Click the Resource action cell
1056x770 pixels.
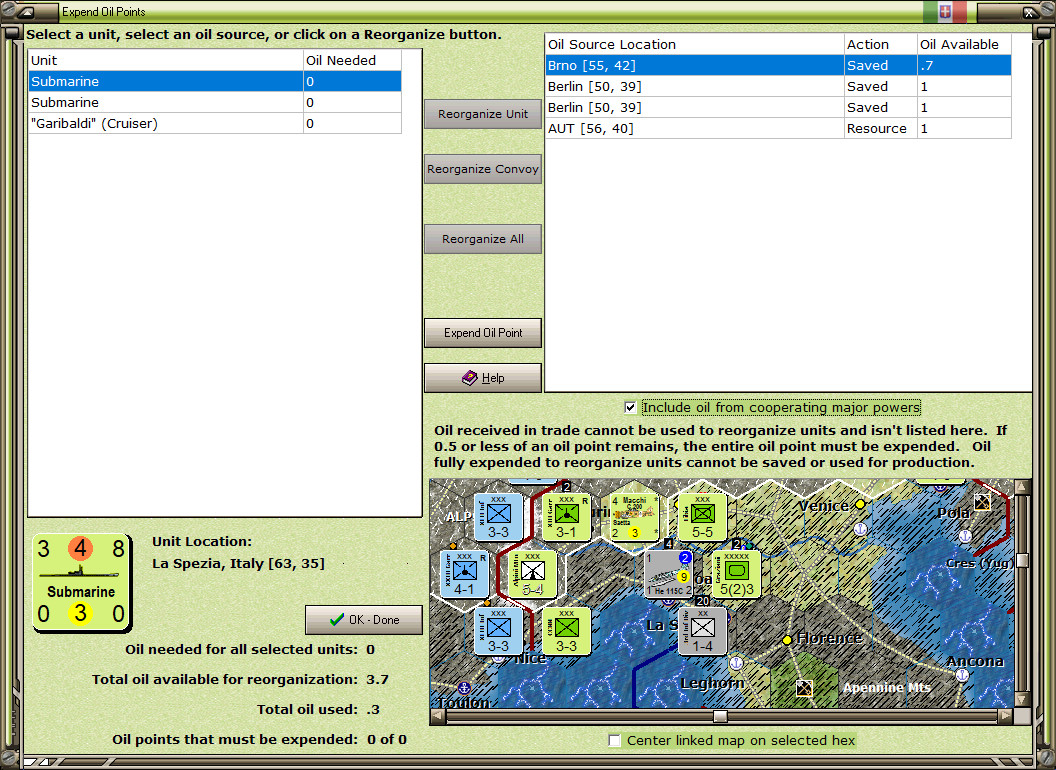coord(881,128)
